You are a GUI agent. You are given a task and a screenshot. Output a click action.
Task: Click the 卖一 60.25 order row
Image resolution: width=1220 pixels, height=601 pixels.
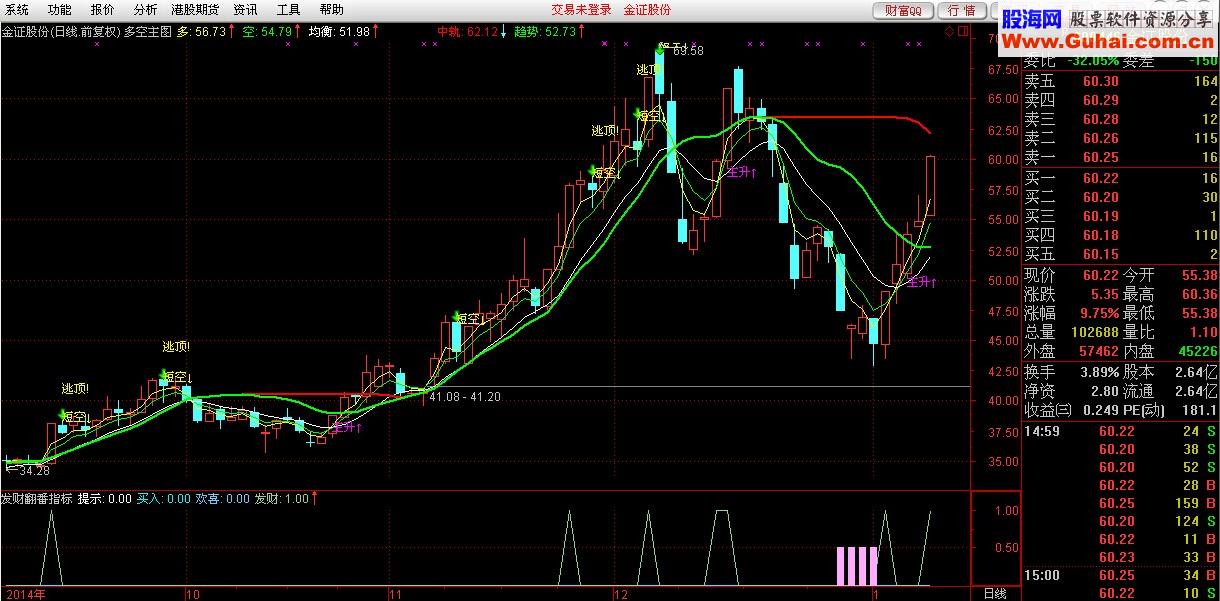1121,158
